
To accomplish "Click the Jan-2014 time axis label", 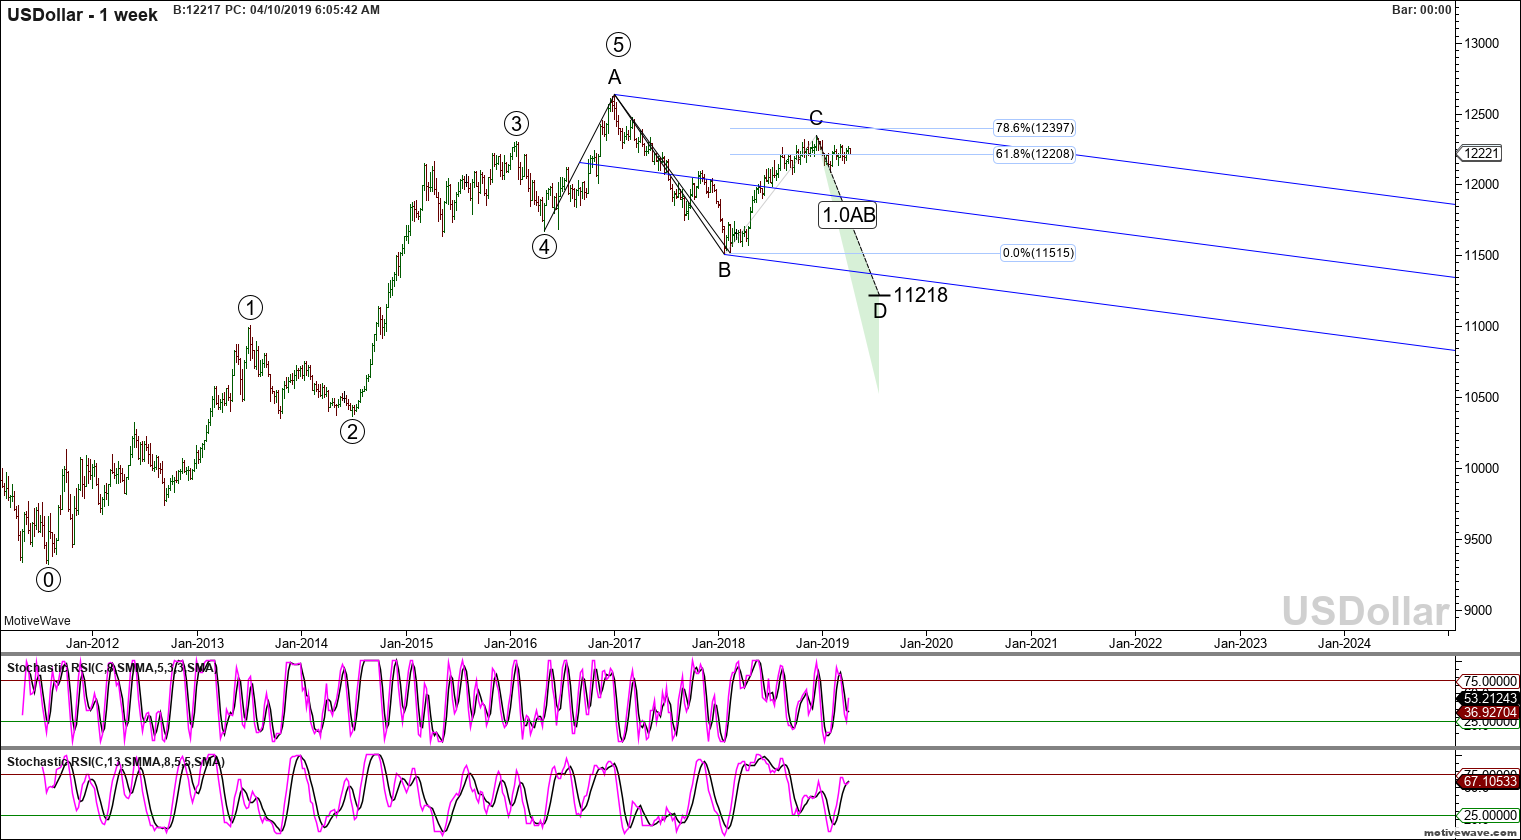I will tap(301, 643).
